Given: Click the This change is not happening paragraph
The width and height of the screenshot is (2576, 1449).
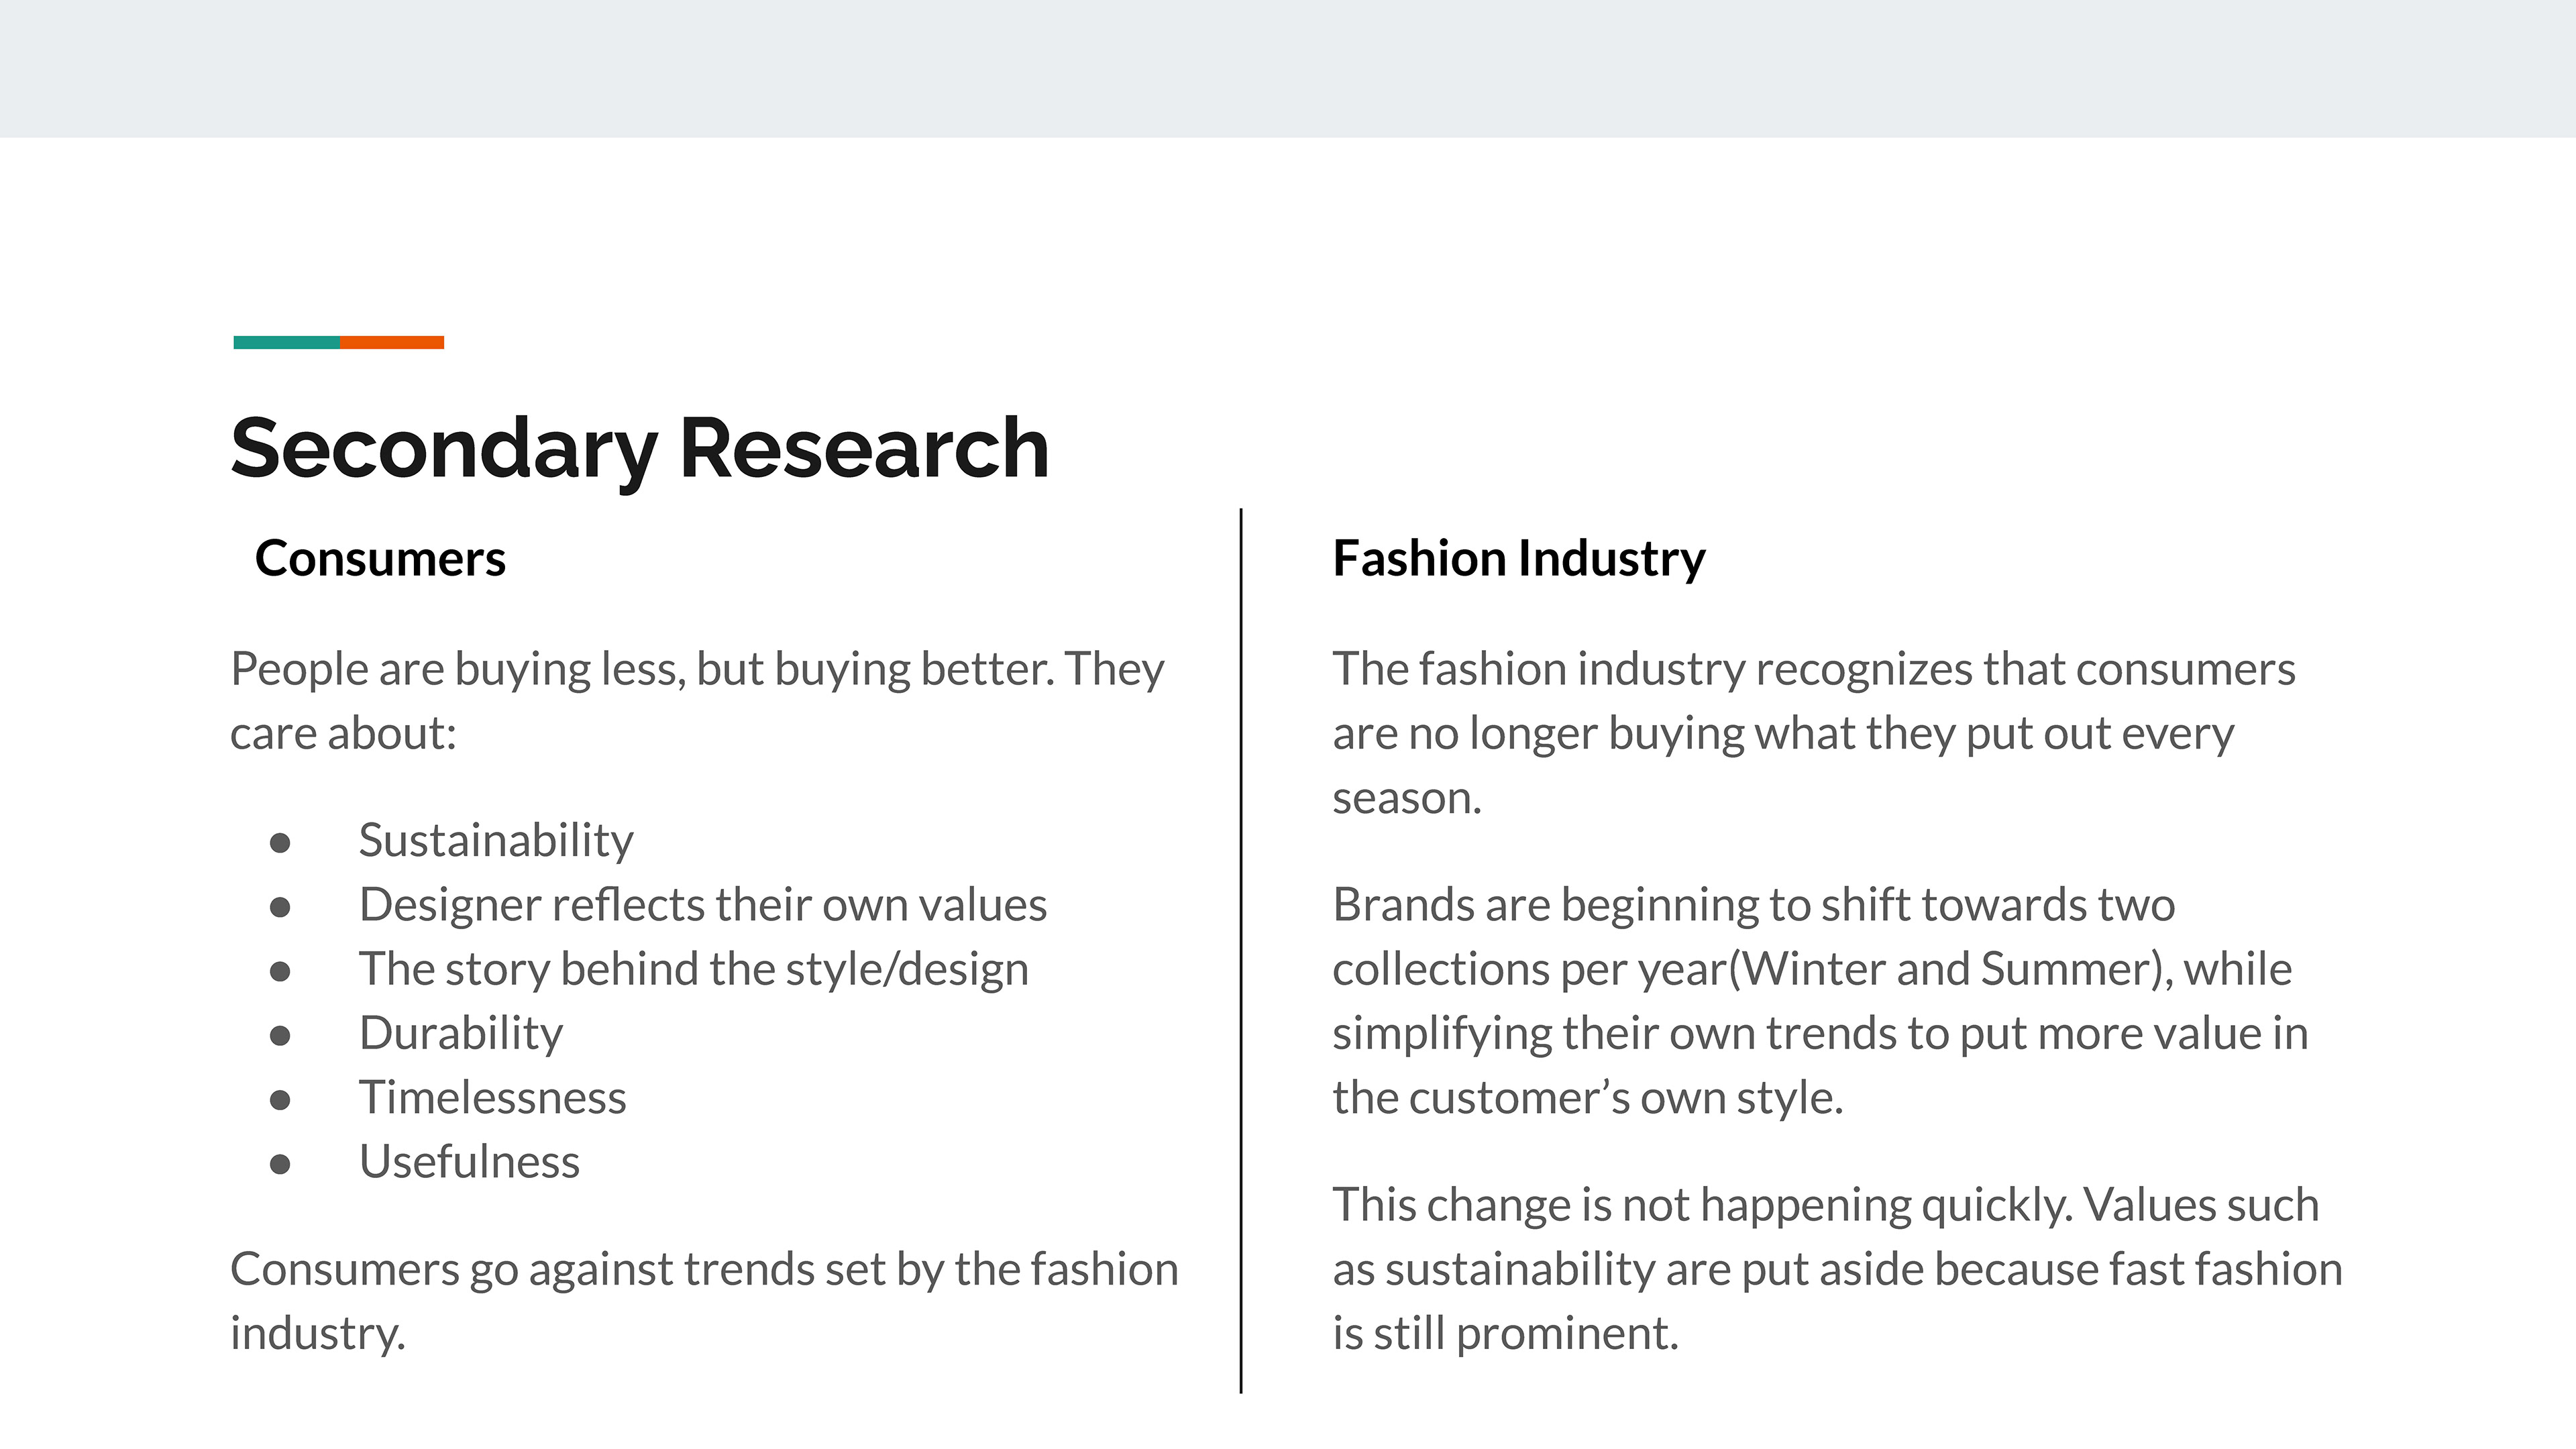Looking at the screenshot, I should click(1837, 1269).
